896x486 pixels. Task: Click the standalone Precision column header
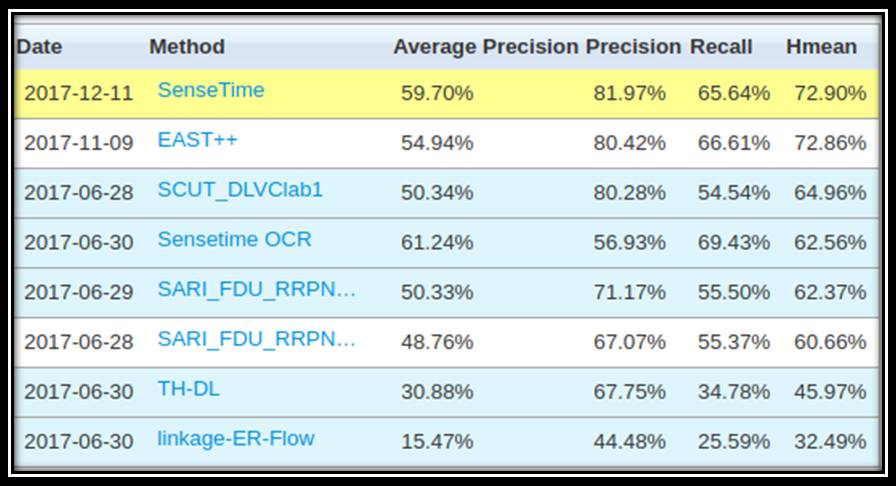633,46
